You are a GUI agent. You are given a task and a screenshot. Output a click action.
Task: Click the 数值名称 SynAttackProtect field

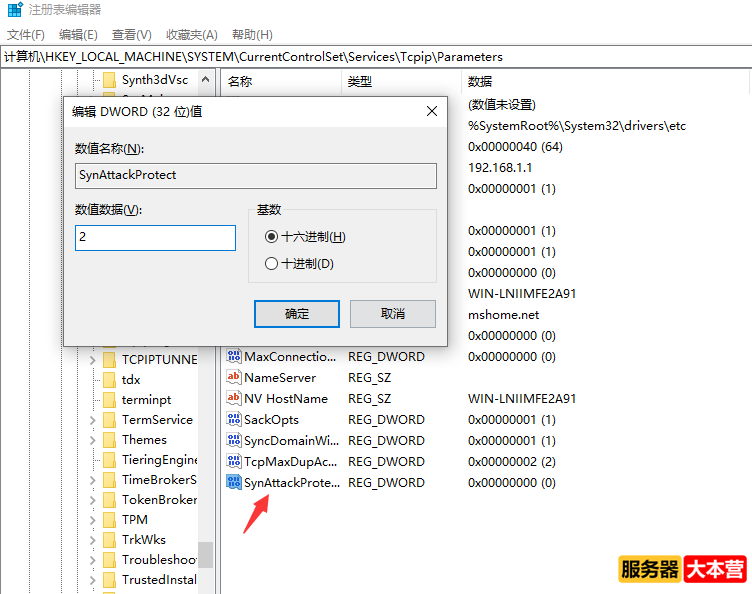coord(256,175)
